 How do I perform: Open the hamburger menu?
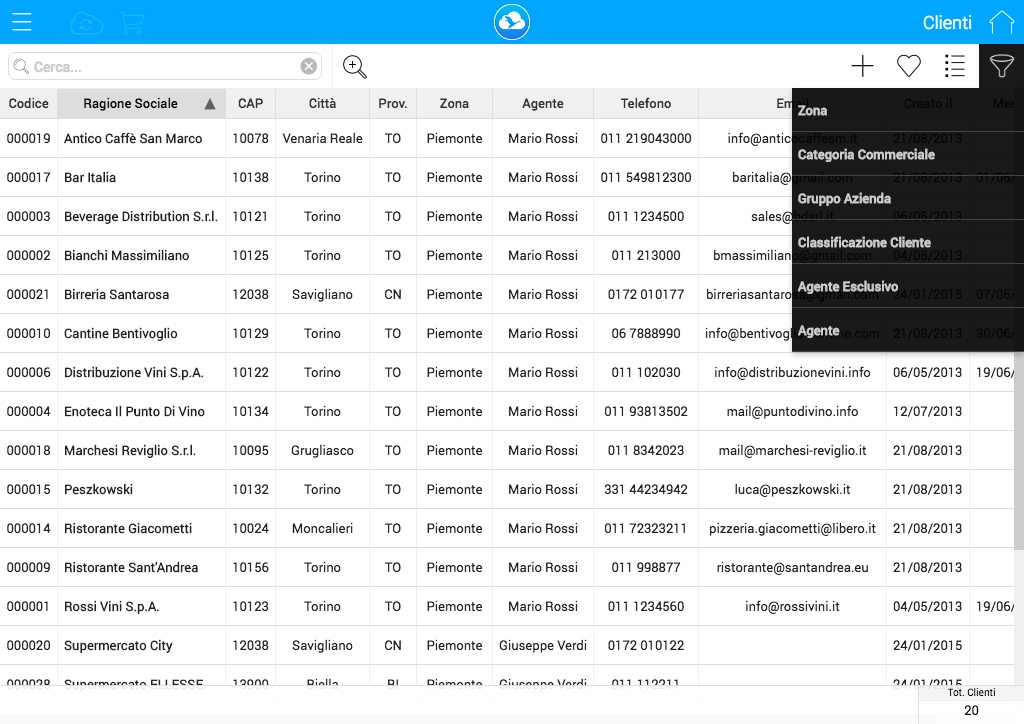[x=22, y=22]
